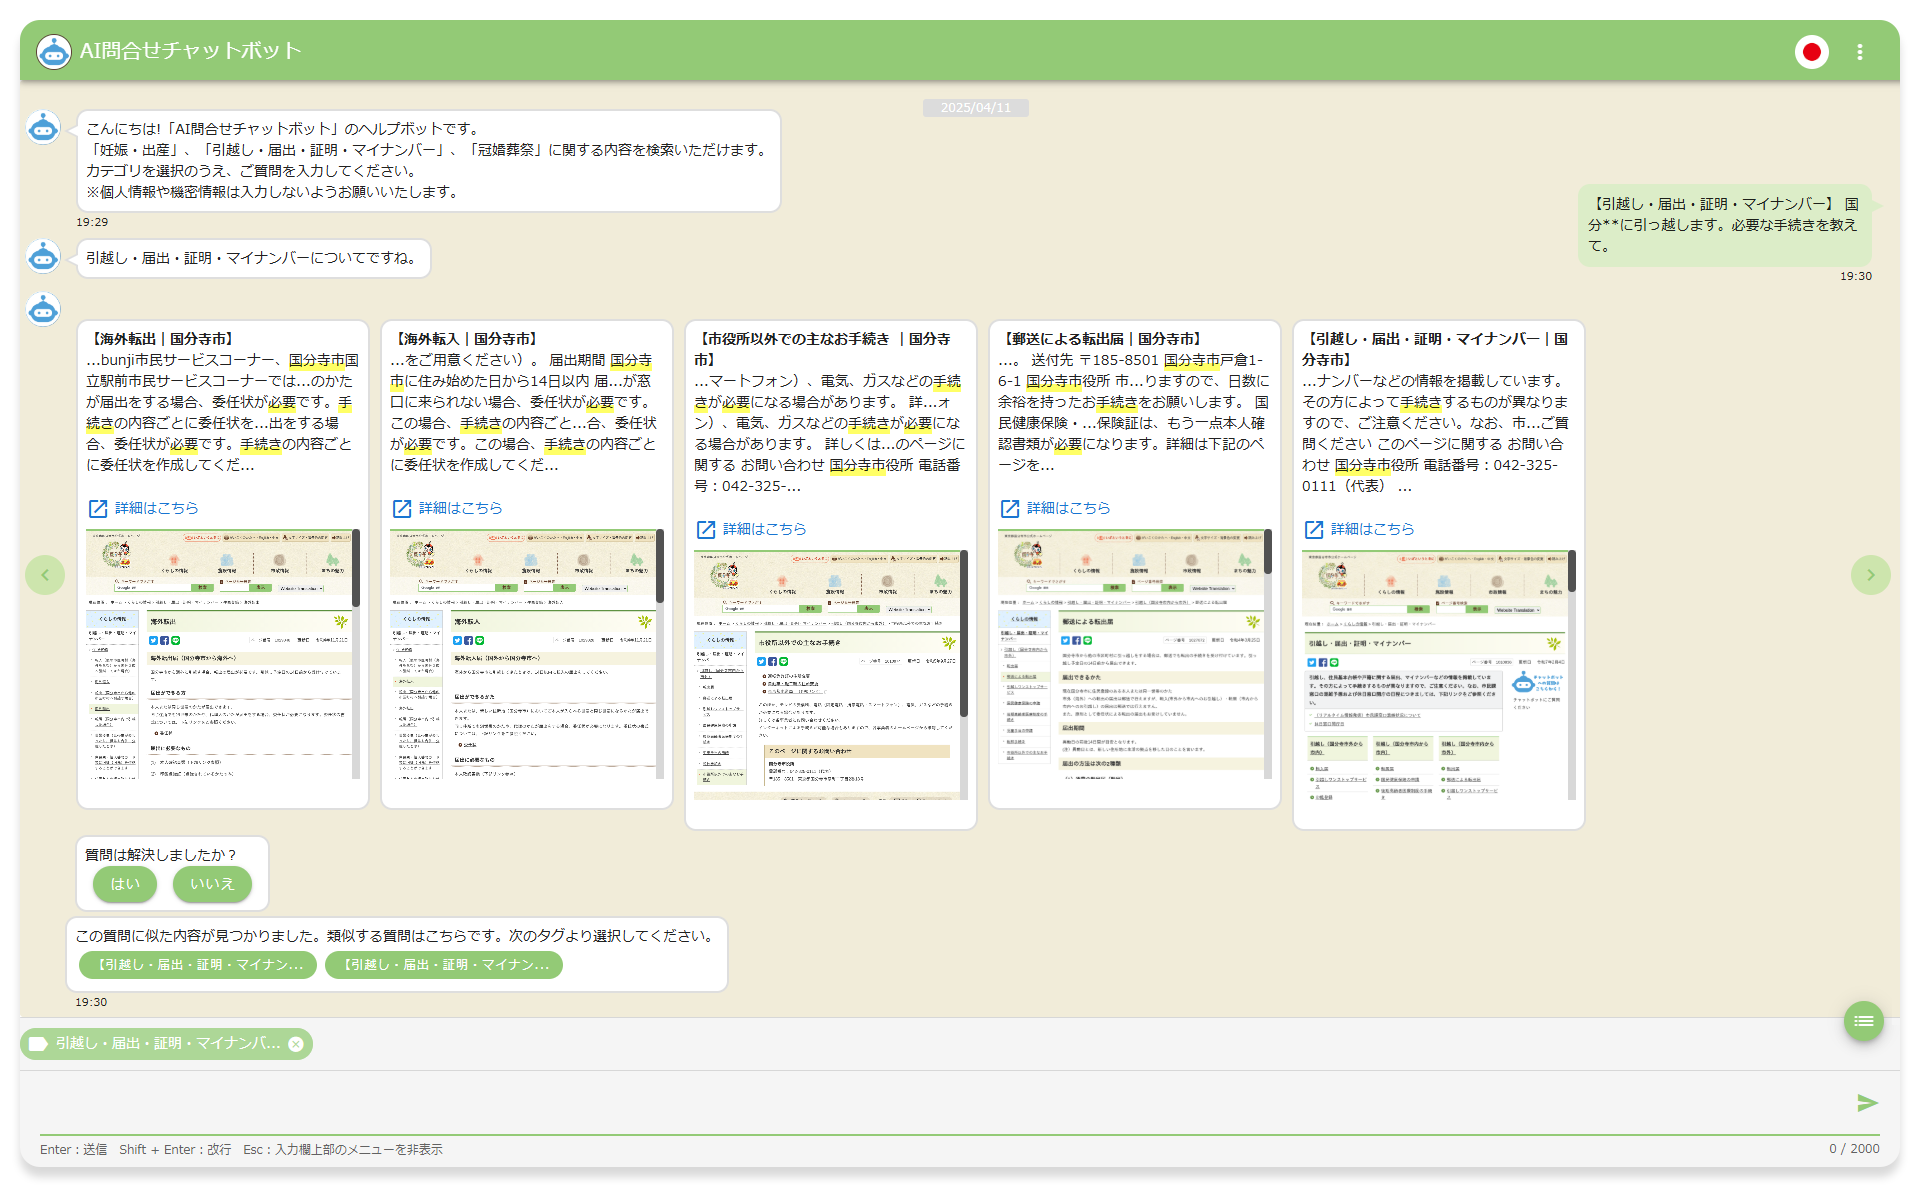This screenshot has width=1920, height=1187.
Task: Answer はい to question resolved prompt
Action: (x=125, y=884)
